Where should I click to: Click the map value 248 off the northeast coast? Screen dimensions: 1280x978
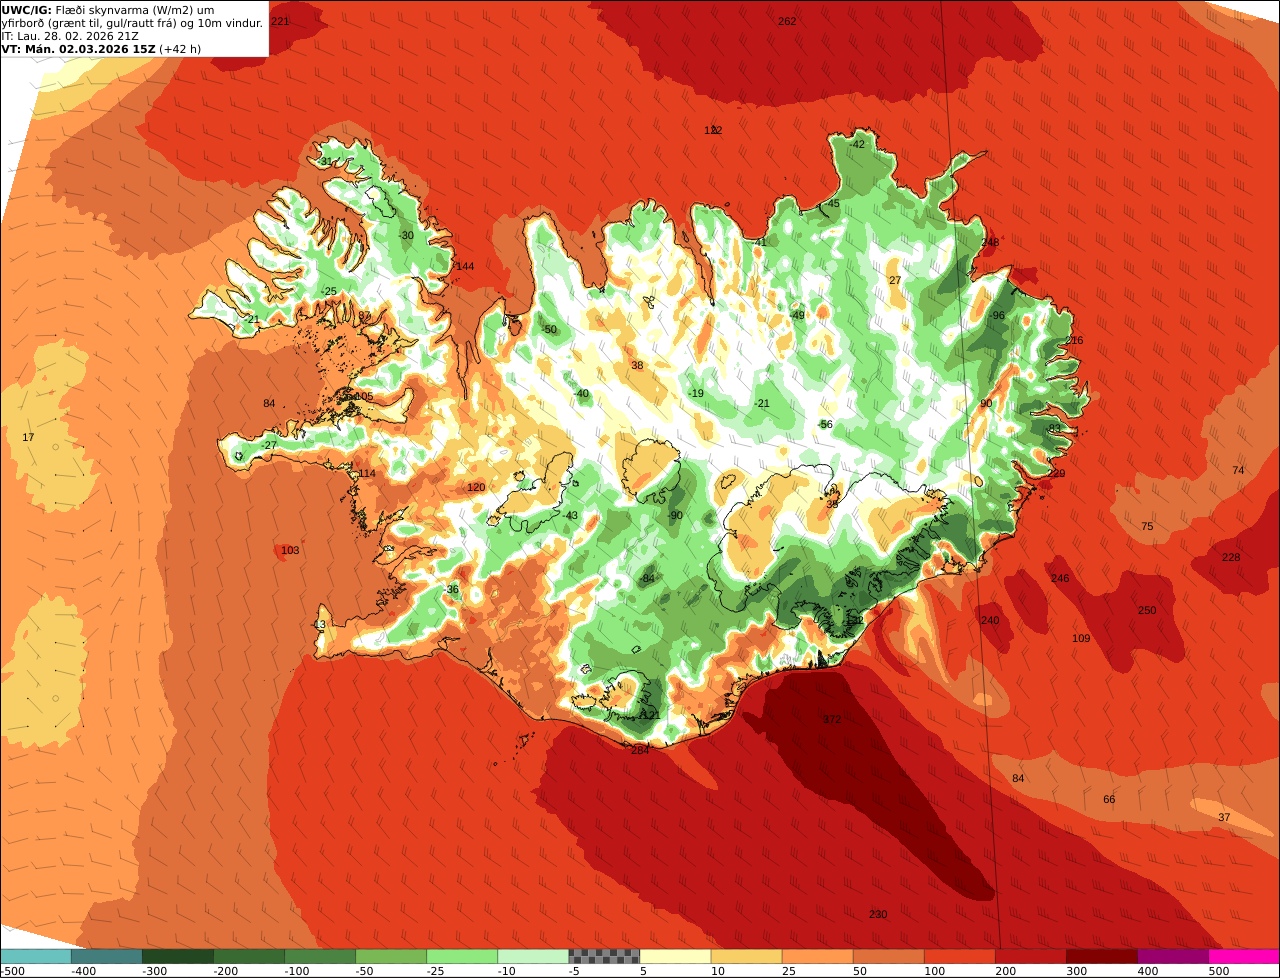pos(990,242)
